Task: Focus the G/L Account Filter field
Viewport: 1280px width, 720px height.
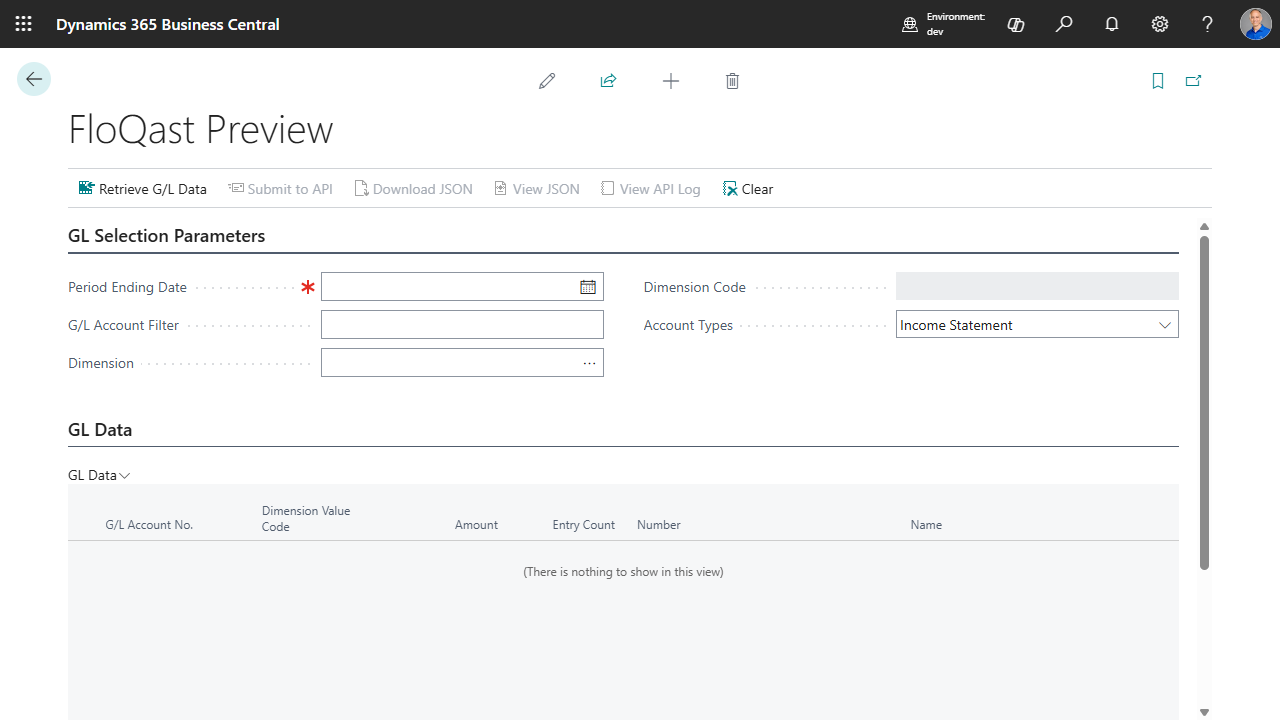Action: pyautogui.click(x=462, y=325)
